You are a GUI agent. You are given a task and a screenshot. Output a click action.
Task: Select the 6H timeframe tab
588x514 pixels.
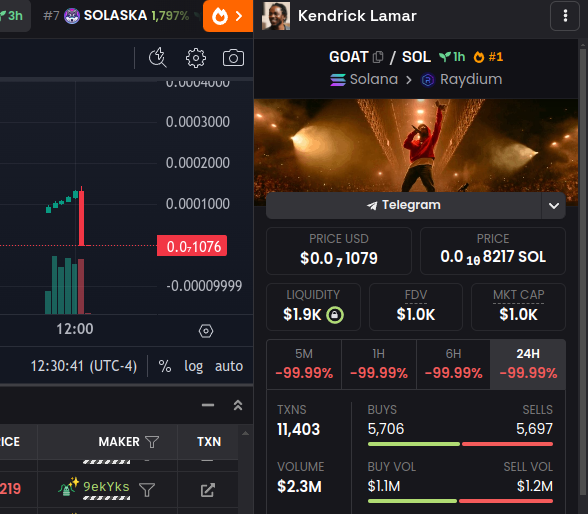(453, 364)
